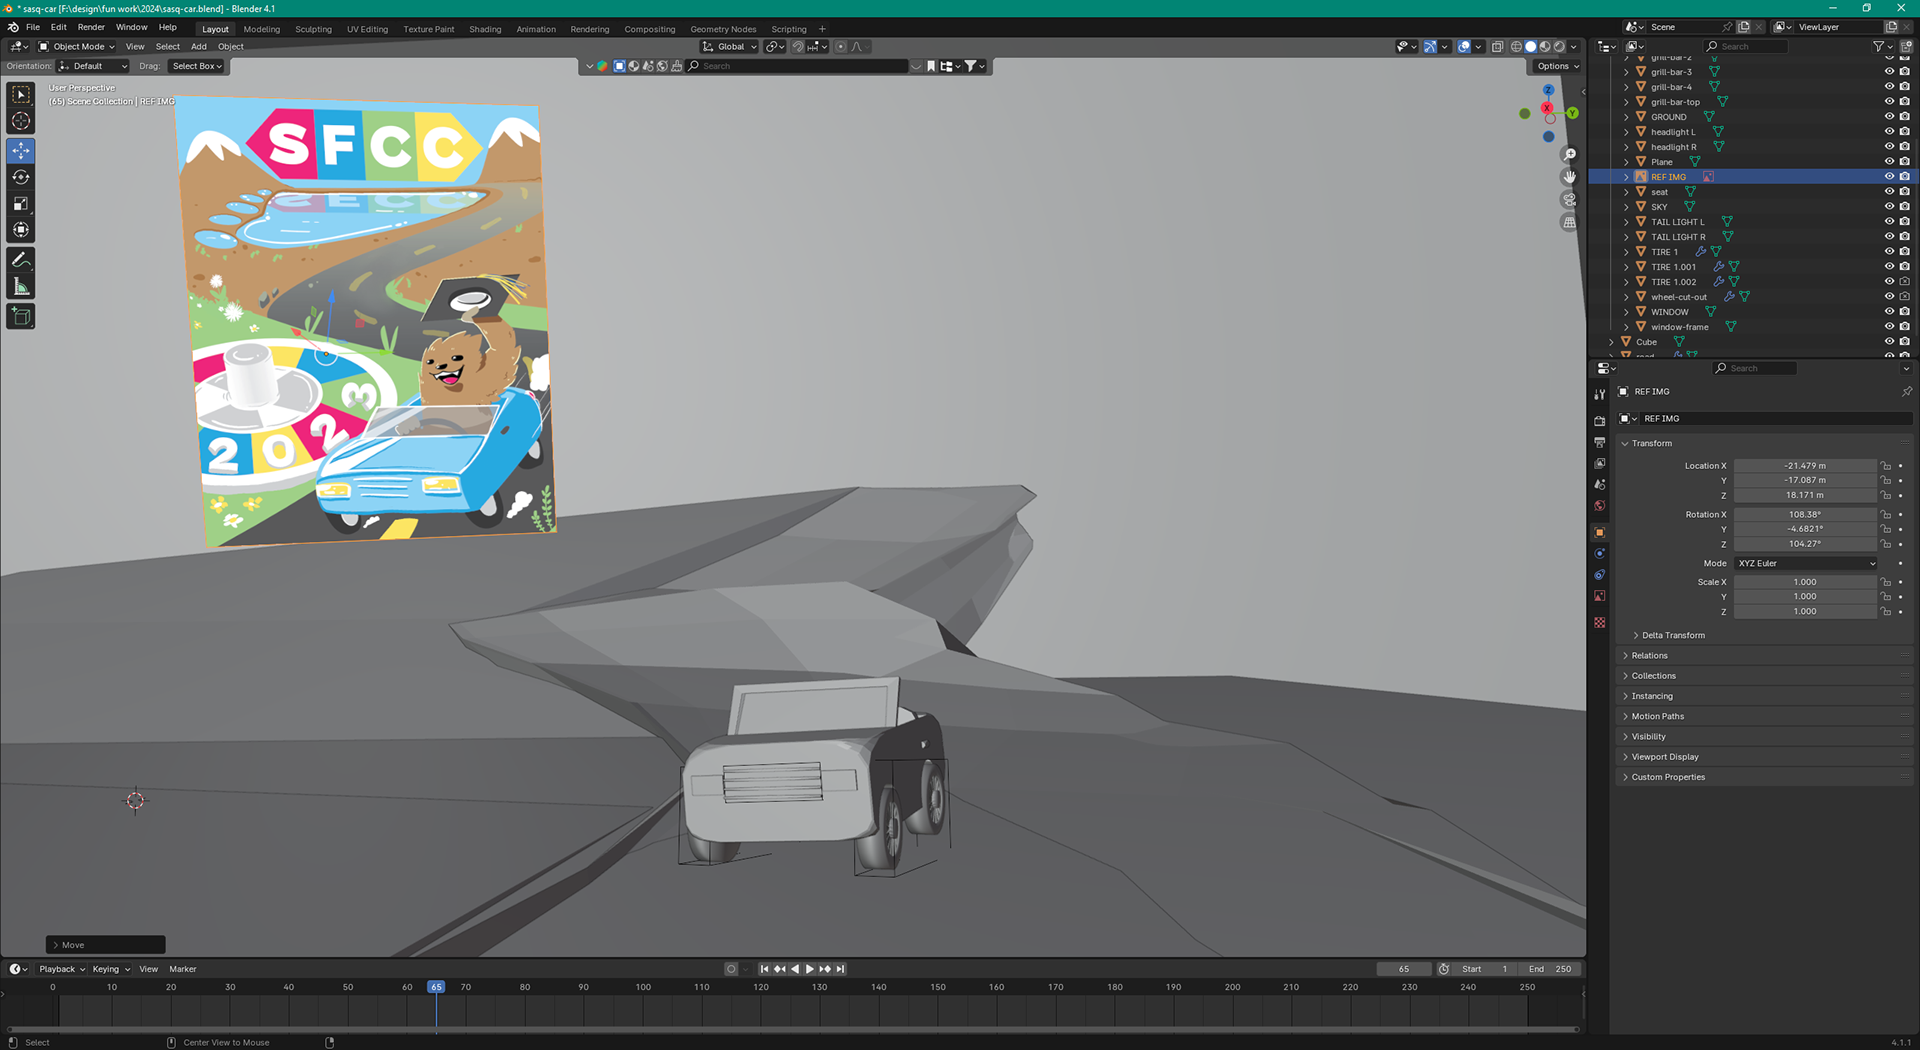
Task: Jump to the animation start frame
Action: click(764, 969)
